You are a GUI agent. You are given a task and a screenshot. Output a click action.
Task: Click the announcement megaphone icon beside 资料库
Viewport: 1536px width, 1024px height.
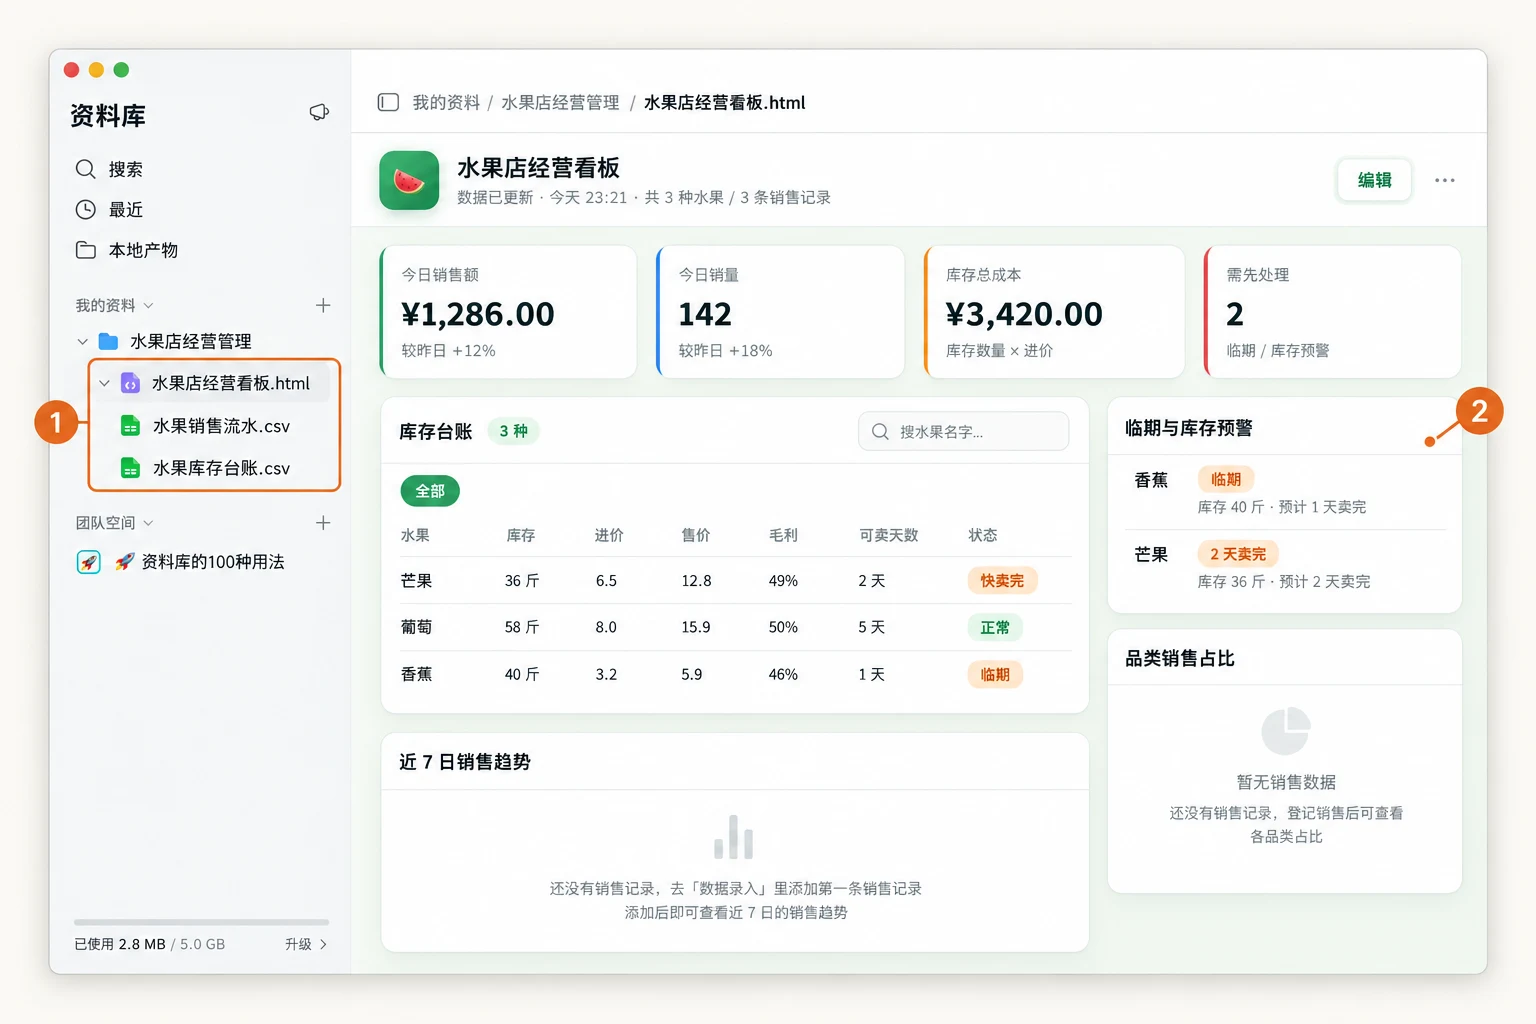[x=319, y=113]
